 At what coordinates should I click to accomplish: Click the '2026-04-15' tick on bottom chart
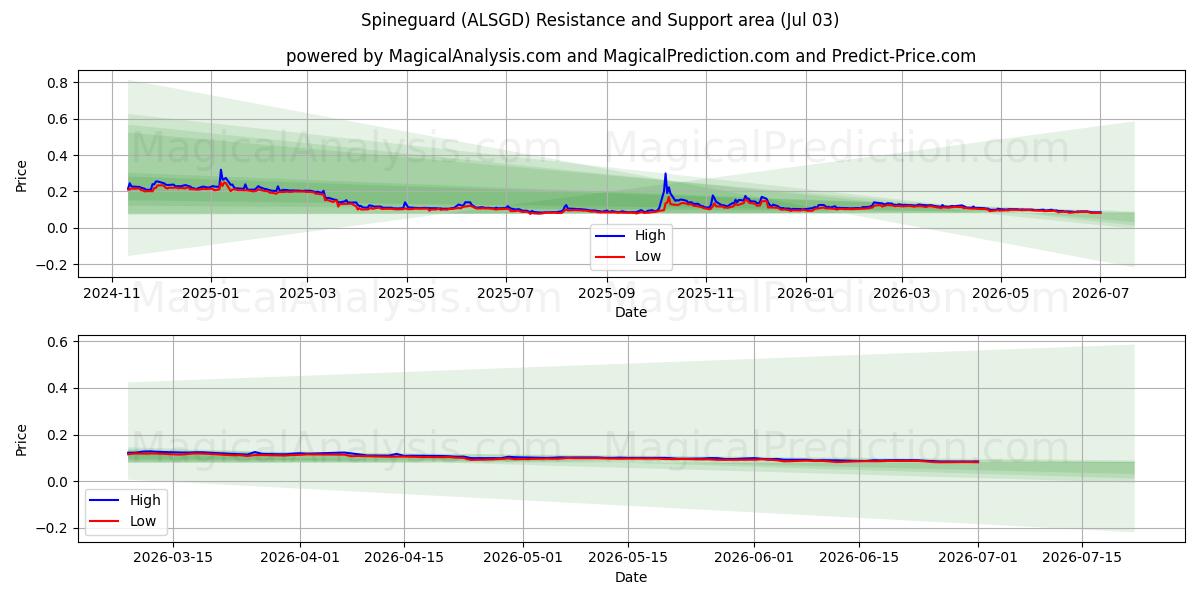pos(405,559)
